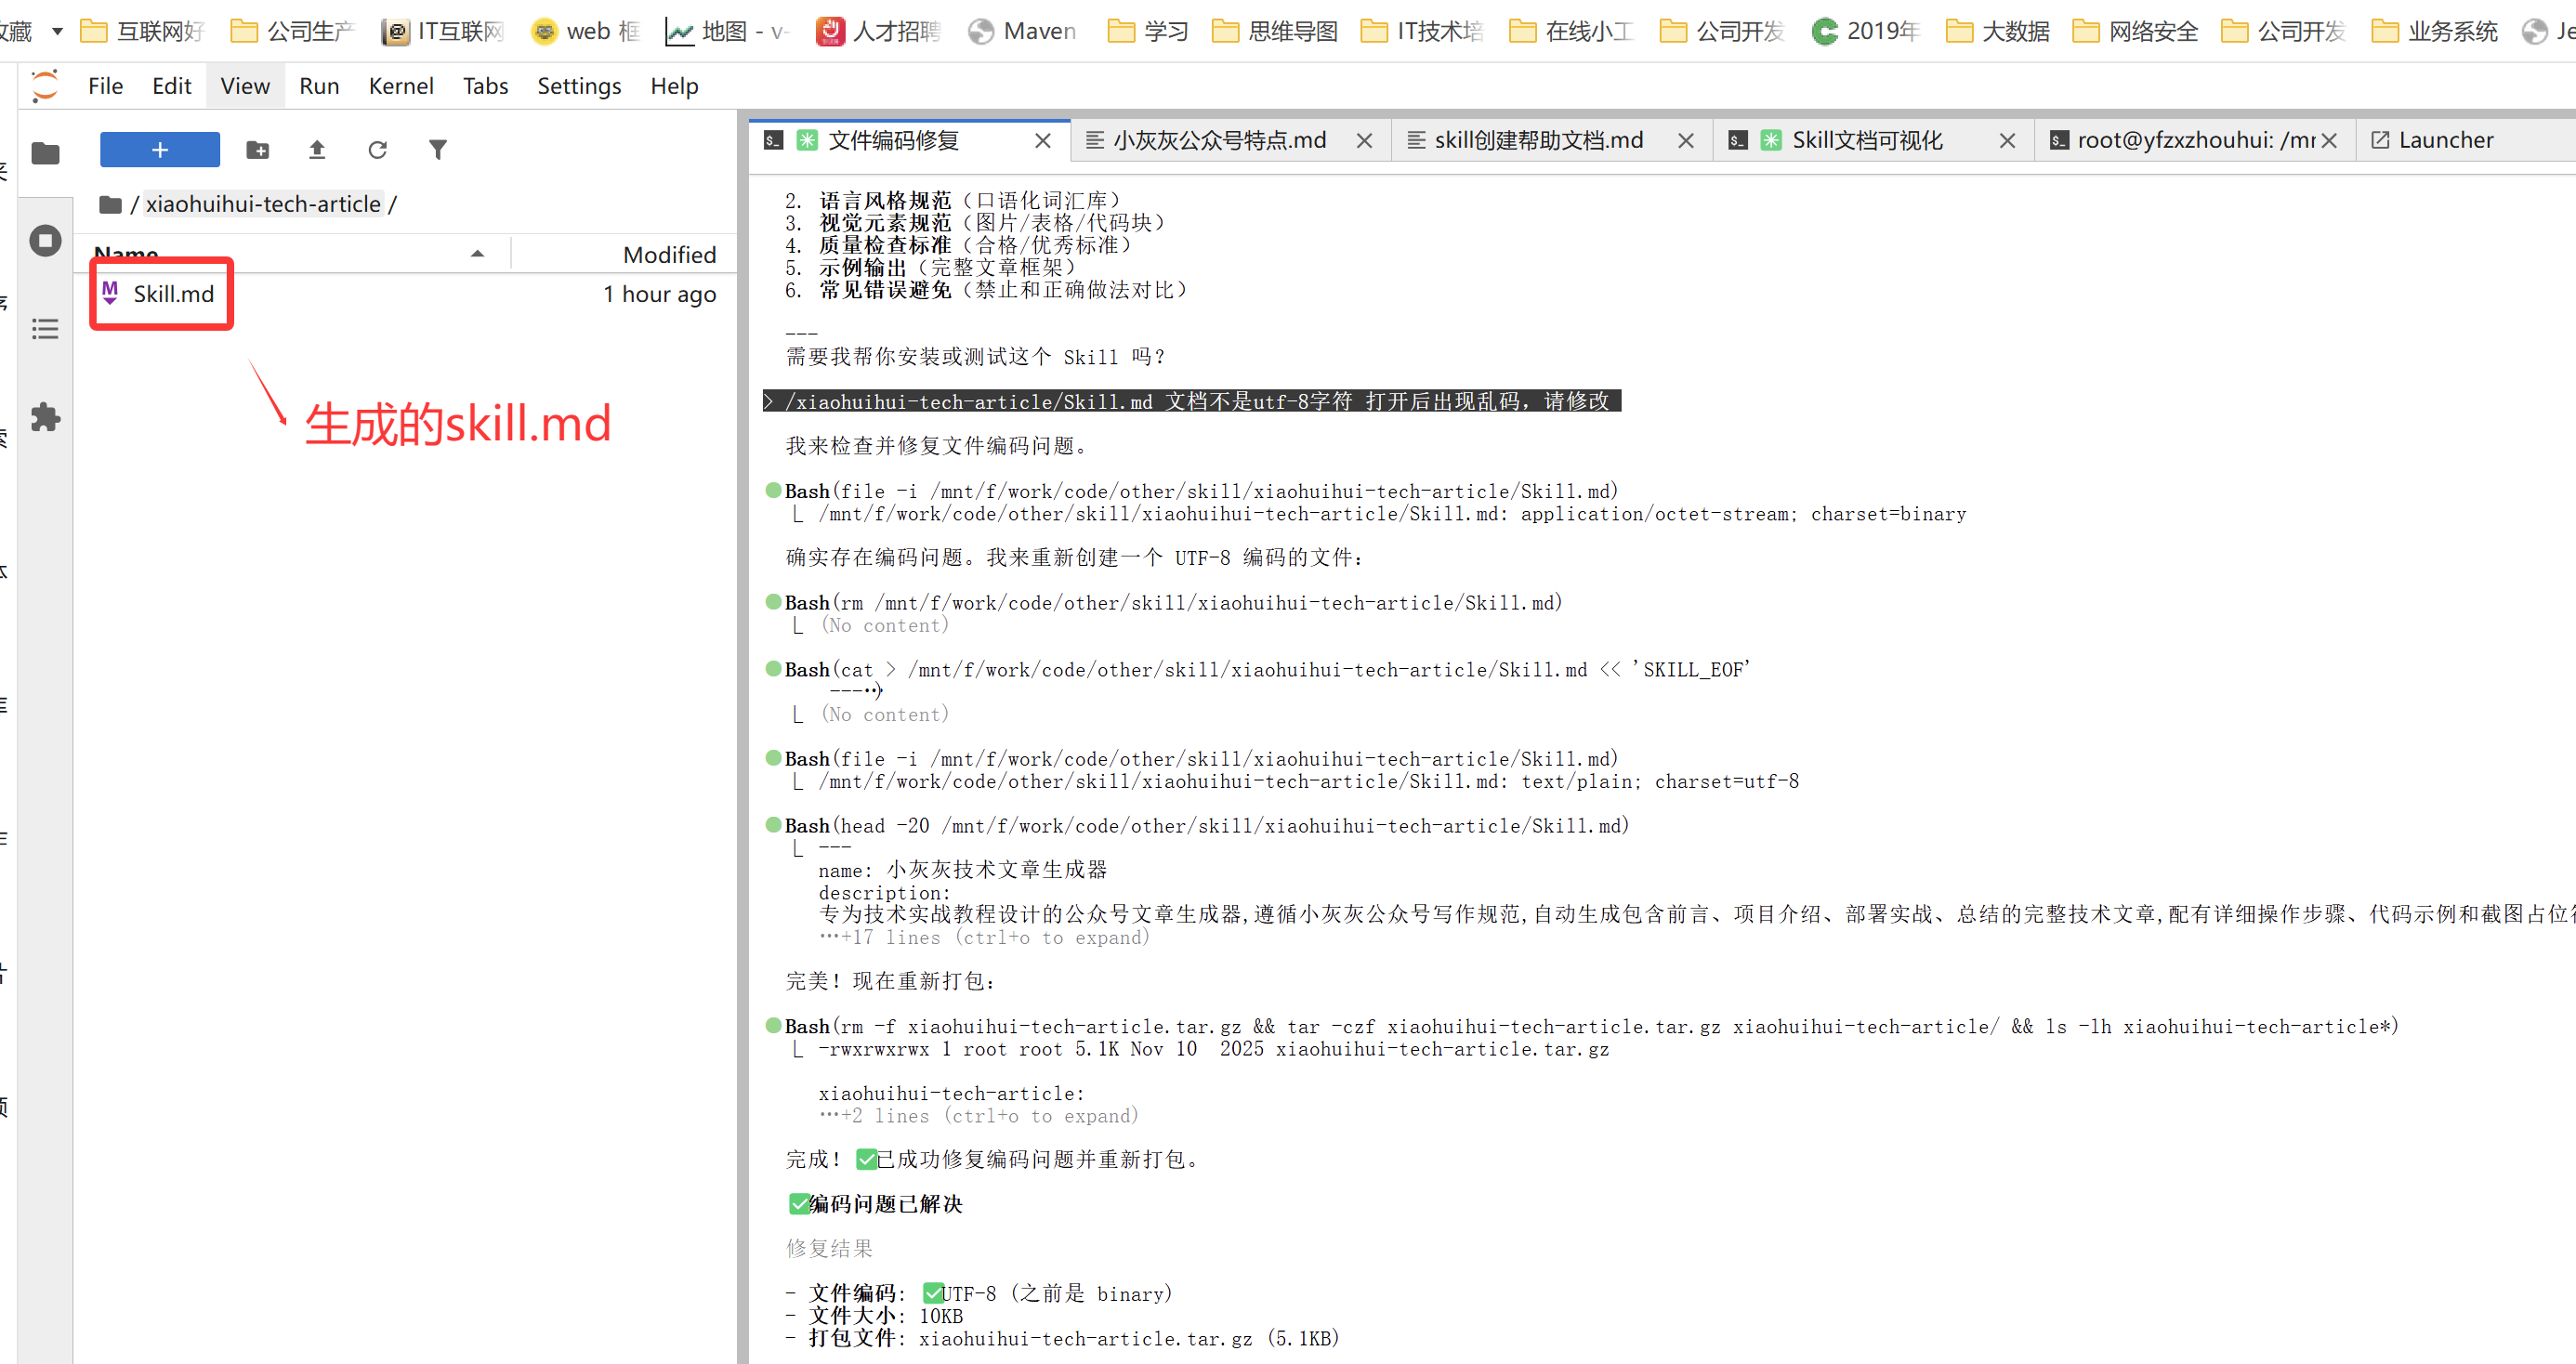Refresh the file browser listing
This screenshot has width=2576, height=1364.
click(377, 150)
